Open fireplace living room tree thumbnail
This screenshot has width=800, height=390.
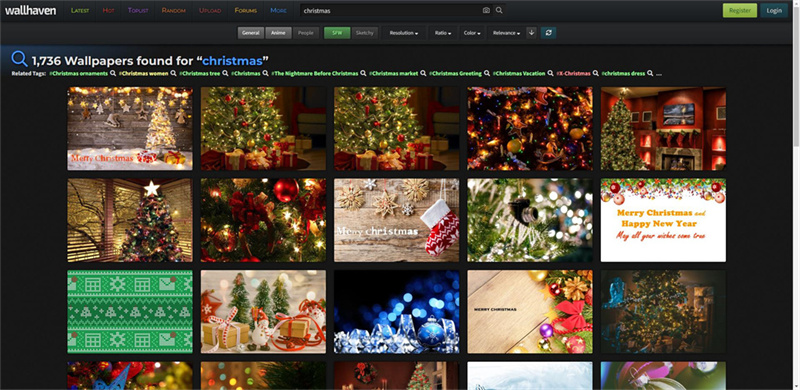point(663,128)
